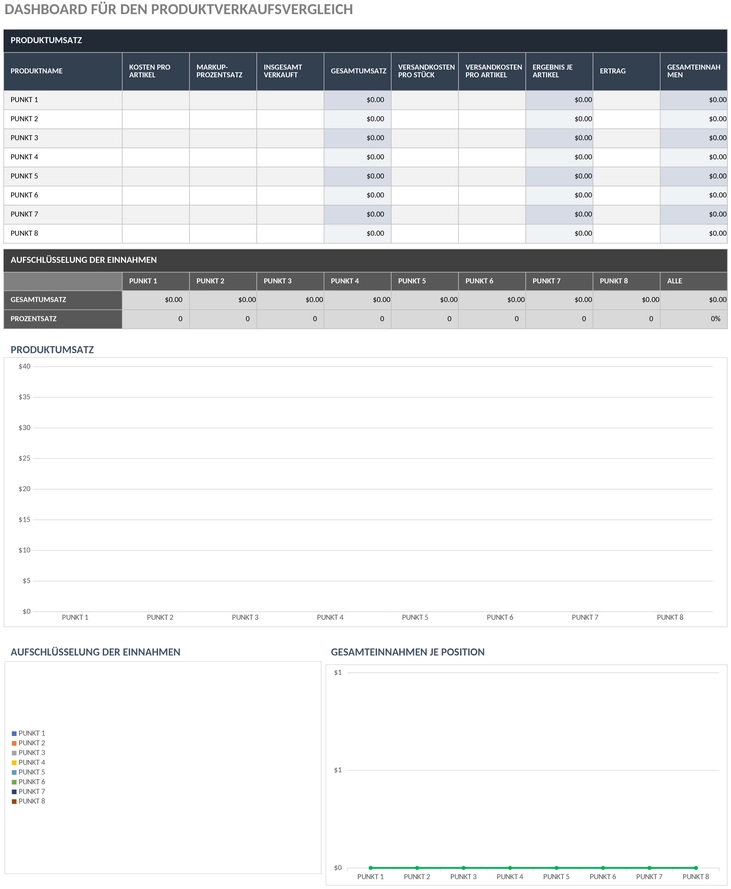Viewport: 731px width, 889px height.
Task: Select the Ergebnis je Artikel value for PUNKT 6
Action: click(x=559, y=195)
